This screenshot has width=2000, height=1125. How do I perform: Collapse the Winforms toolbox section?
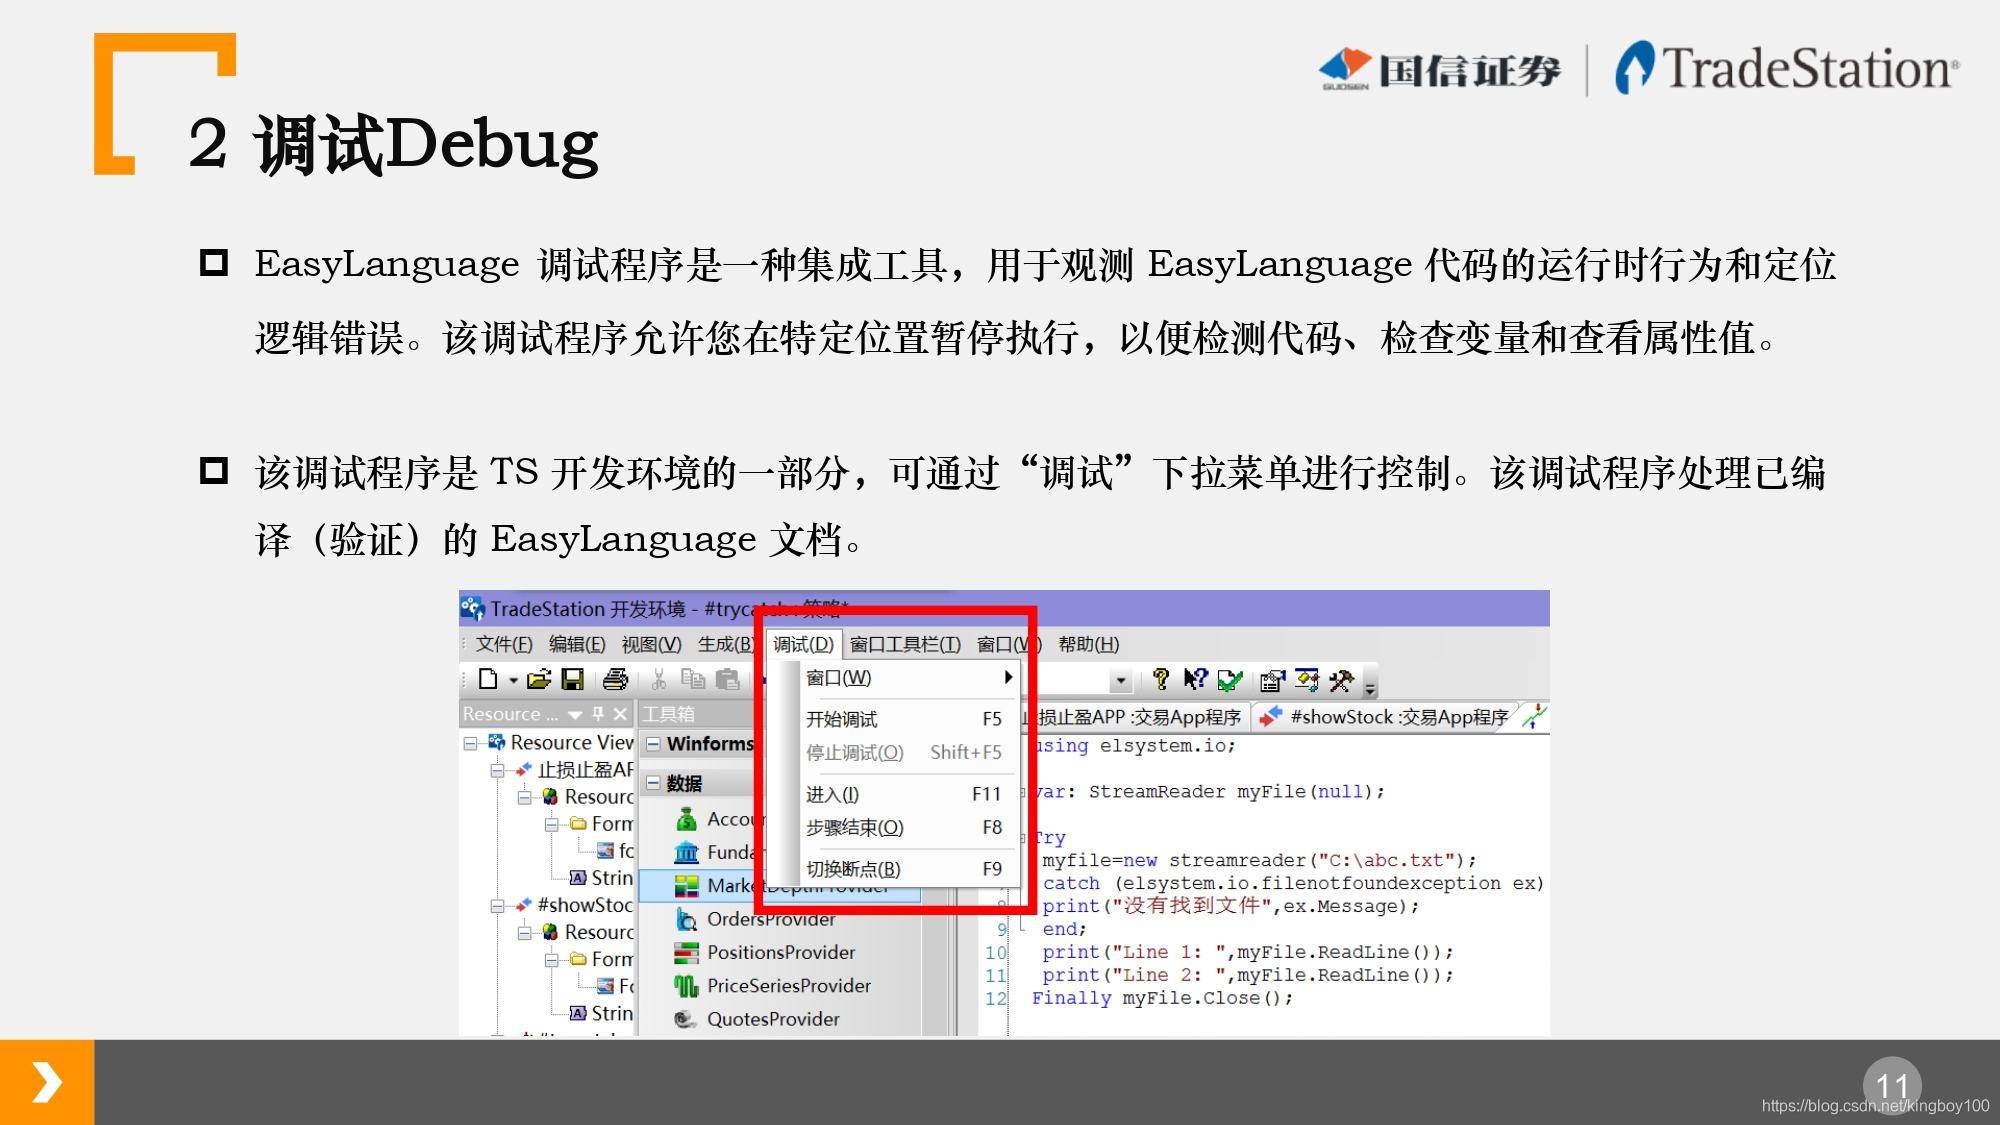tap(653, 744)
